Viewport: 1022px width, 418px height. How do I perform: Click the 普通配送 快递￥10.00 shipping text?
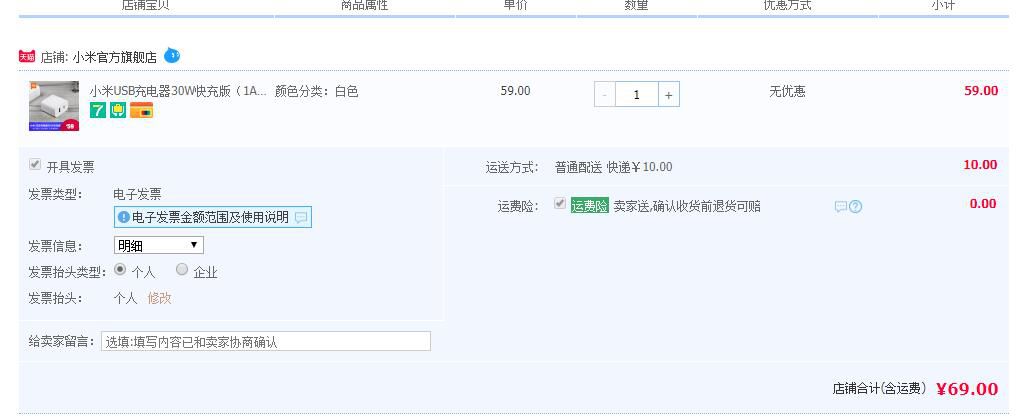point(613,168)
